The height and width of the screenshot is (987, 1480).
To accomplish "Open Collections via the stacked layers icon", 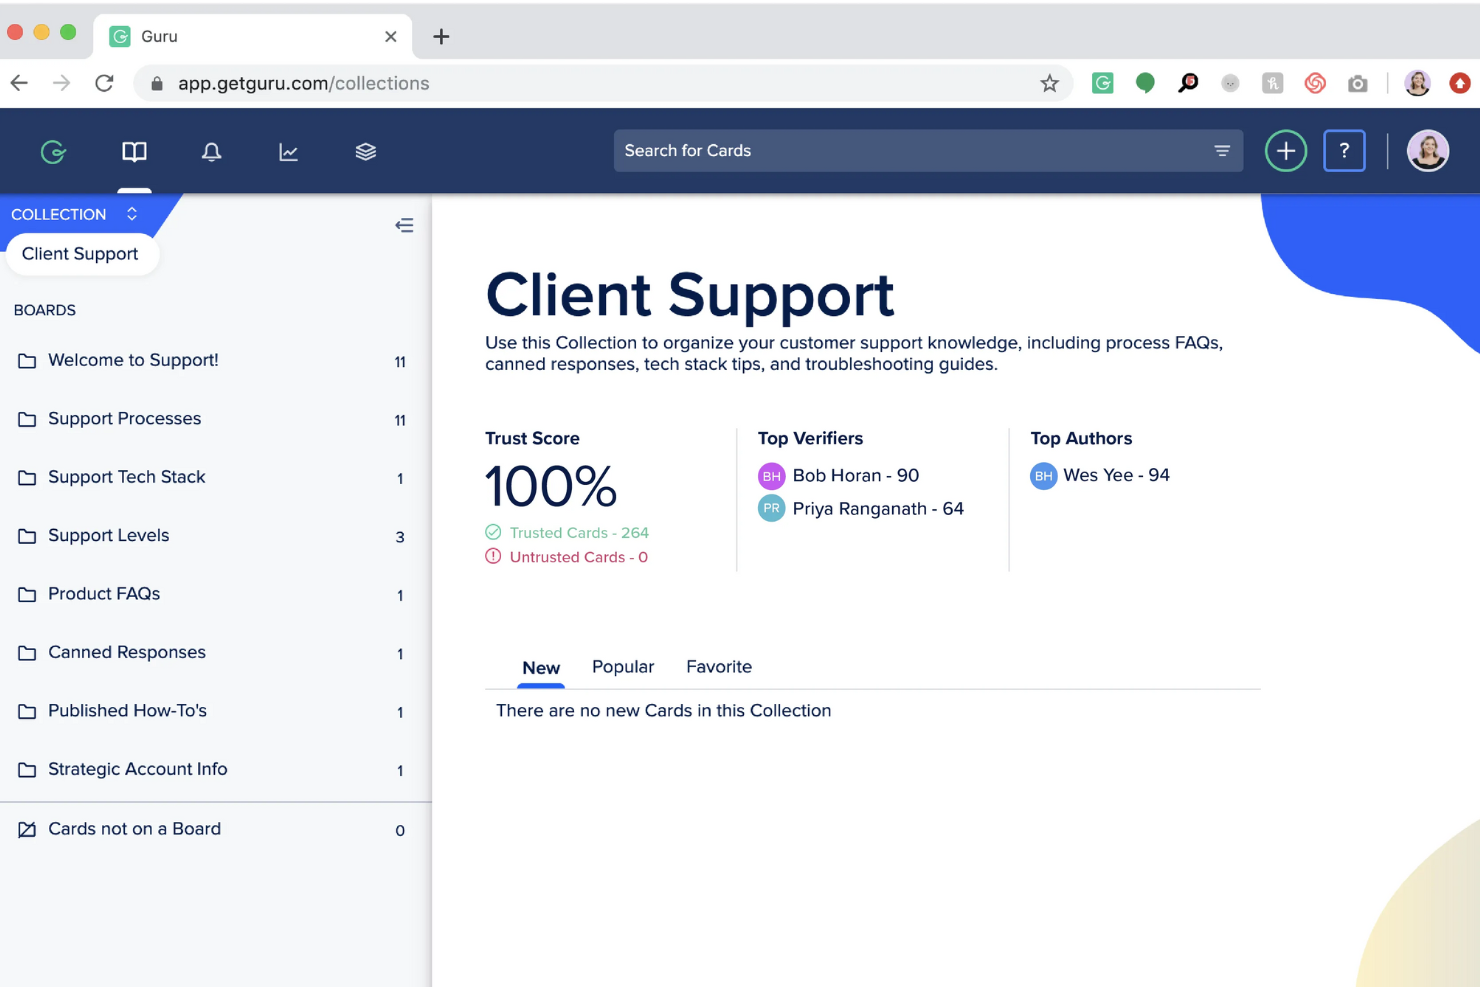I will click(365, 151).
